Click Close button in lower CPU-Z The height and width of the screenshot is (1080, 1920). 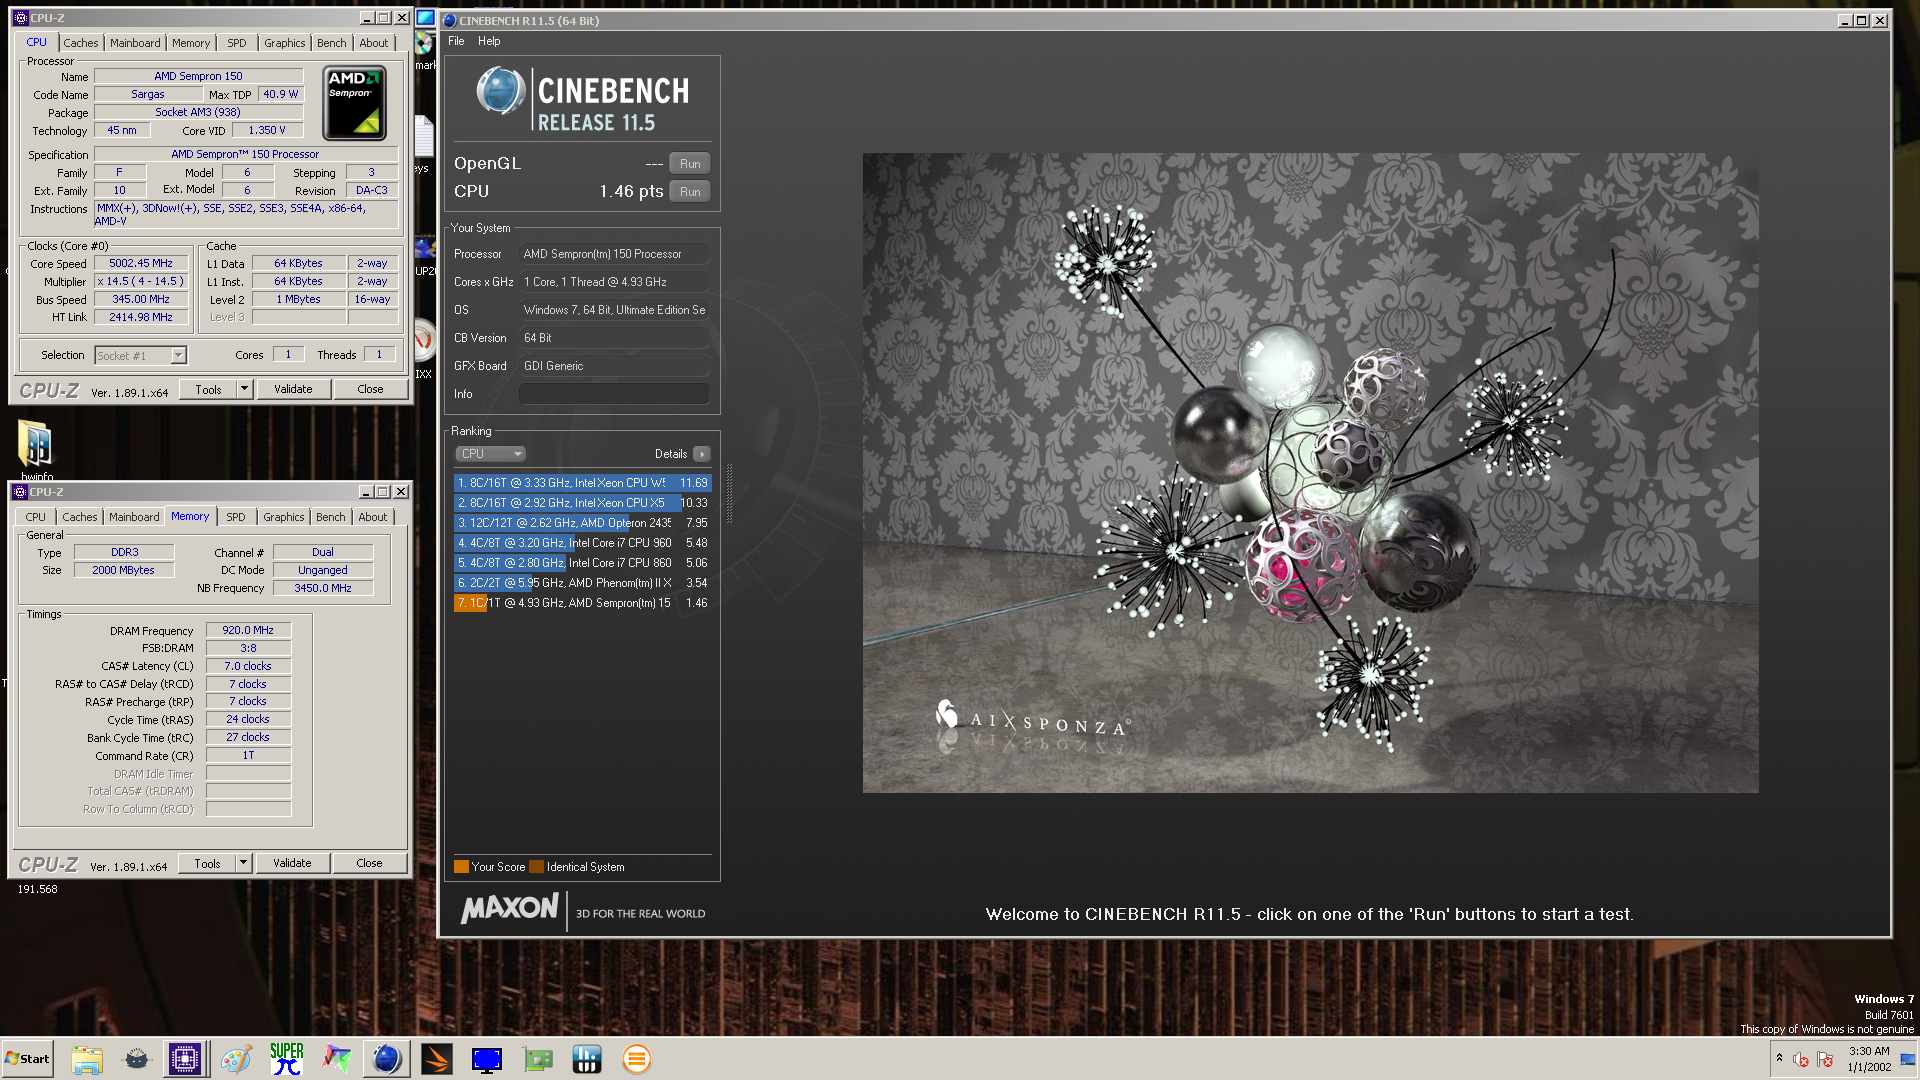[x=369, y=863]
